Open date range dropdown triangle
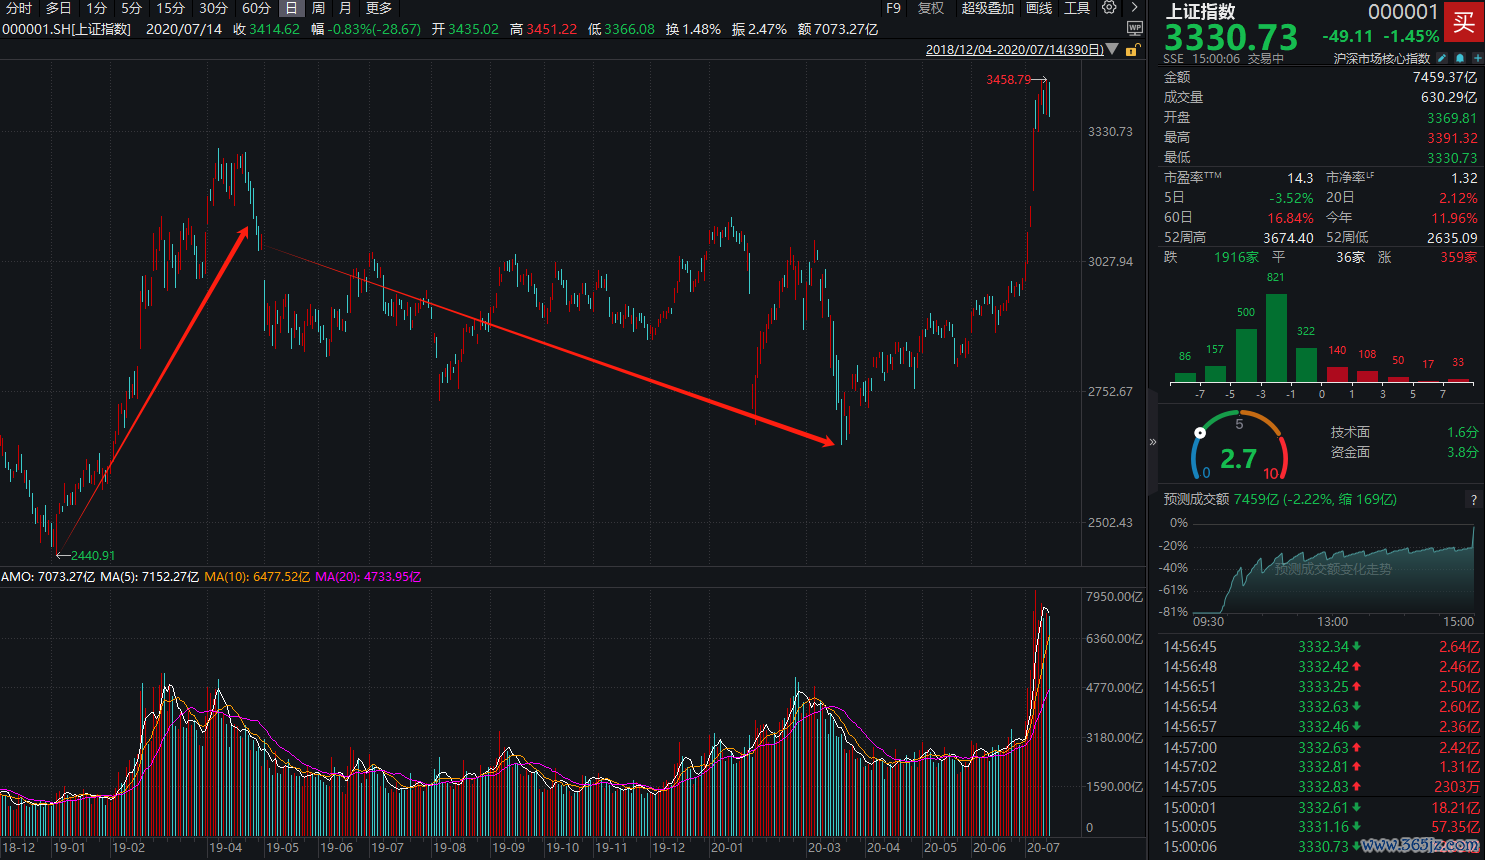The height and width of the screenshot is (860, 1485). click(1112, 49)
